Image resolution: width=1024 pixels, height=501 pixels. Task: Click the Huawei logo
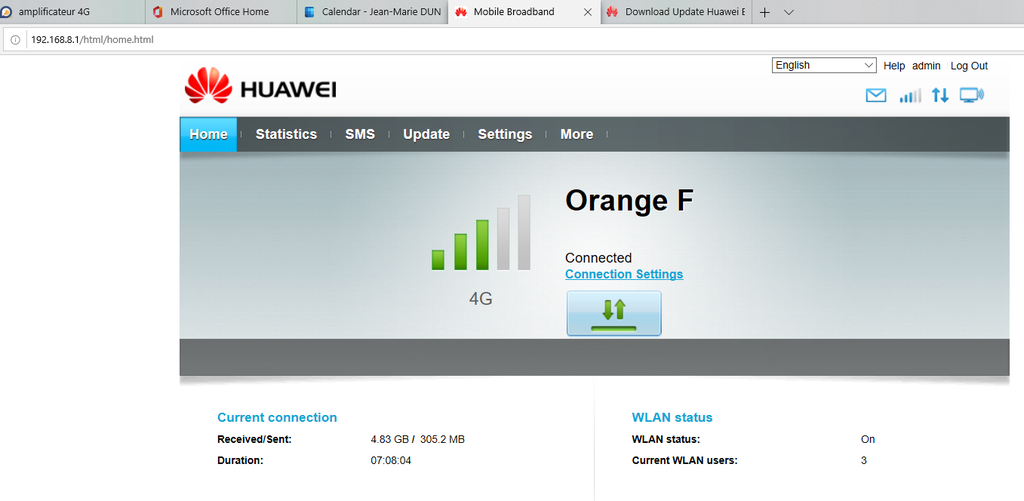click(261, 86)
